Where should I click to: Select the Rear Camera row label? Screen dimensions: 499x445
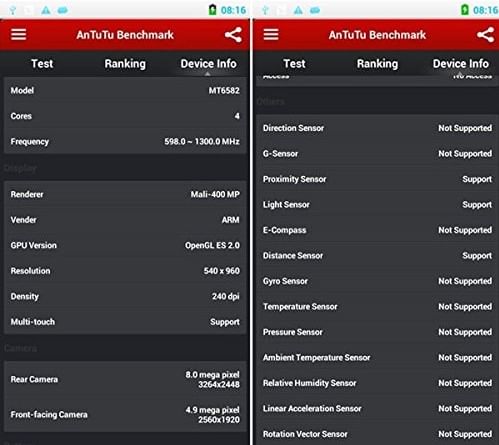[x=34, y=379]
